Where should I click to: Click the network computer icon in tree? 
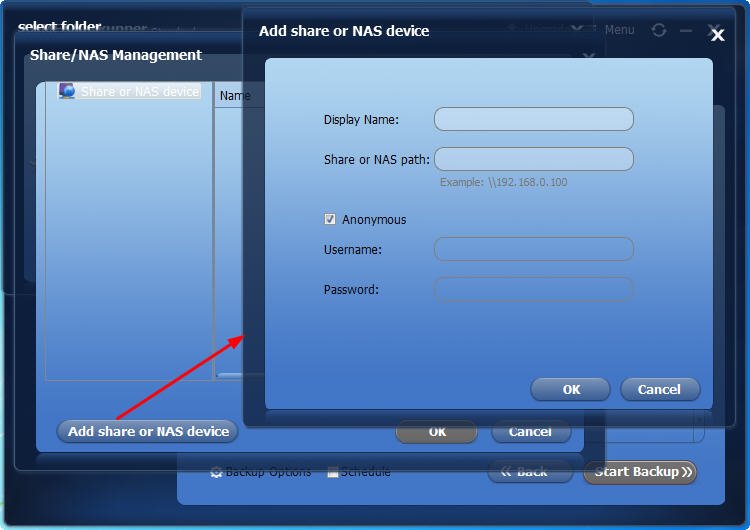tap(66, 90)
